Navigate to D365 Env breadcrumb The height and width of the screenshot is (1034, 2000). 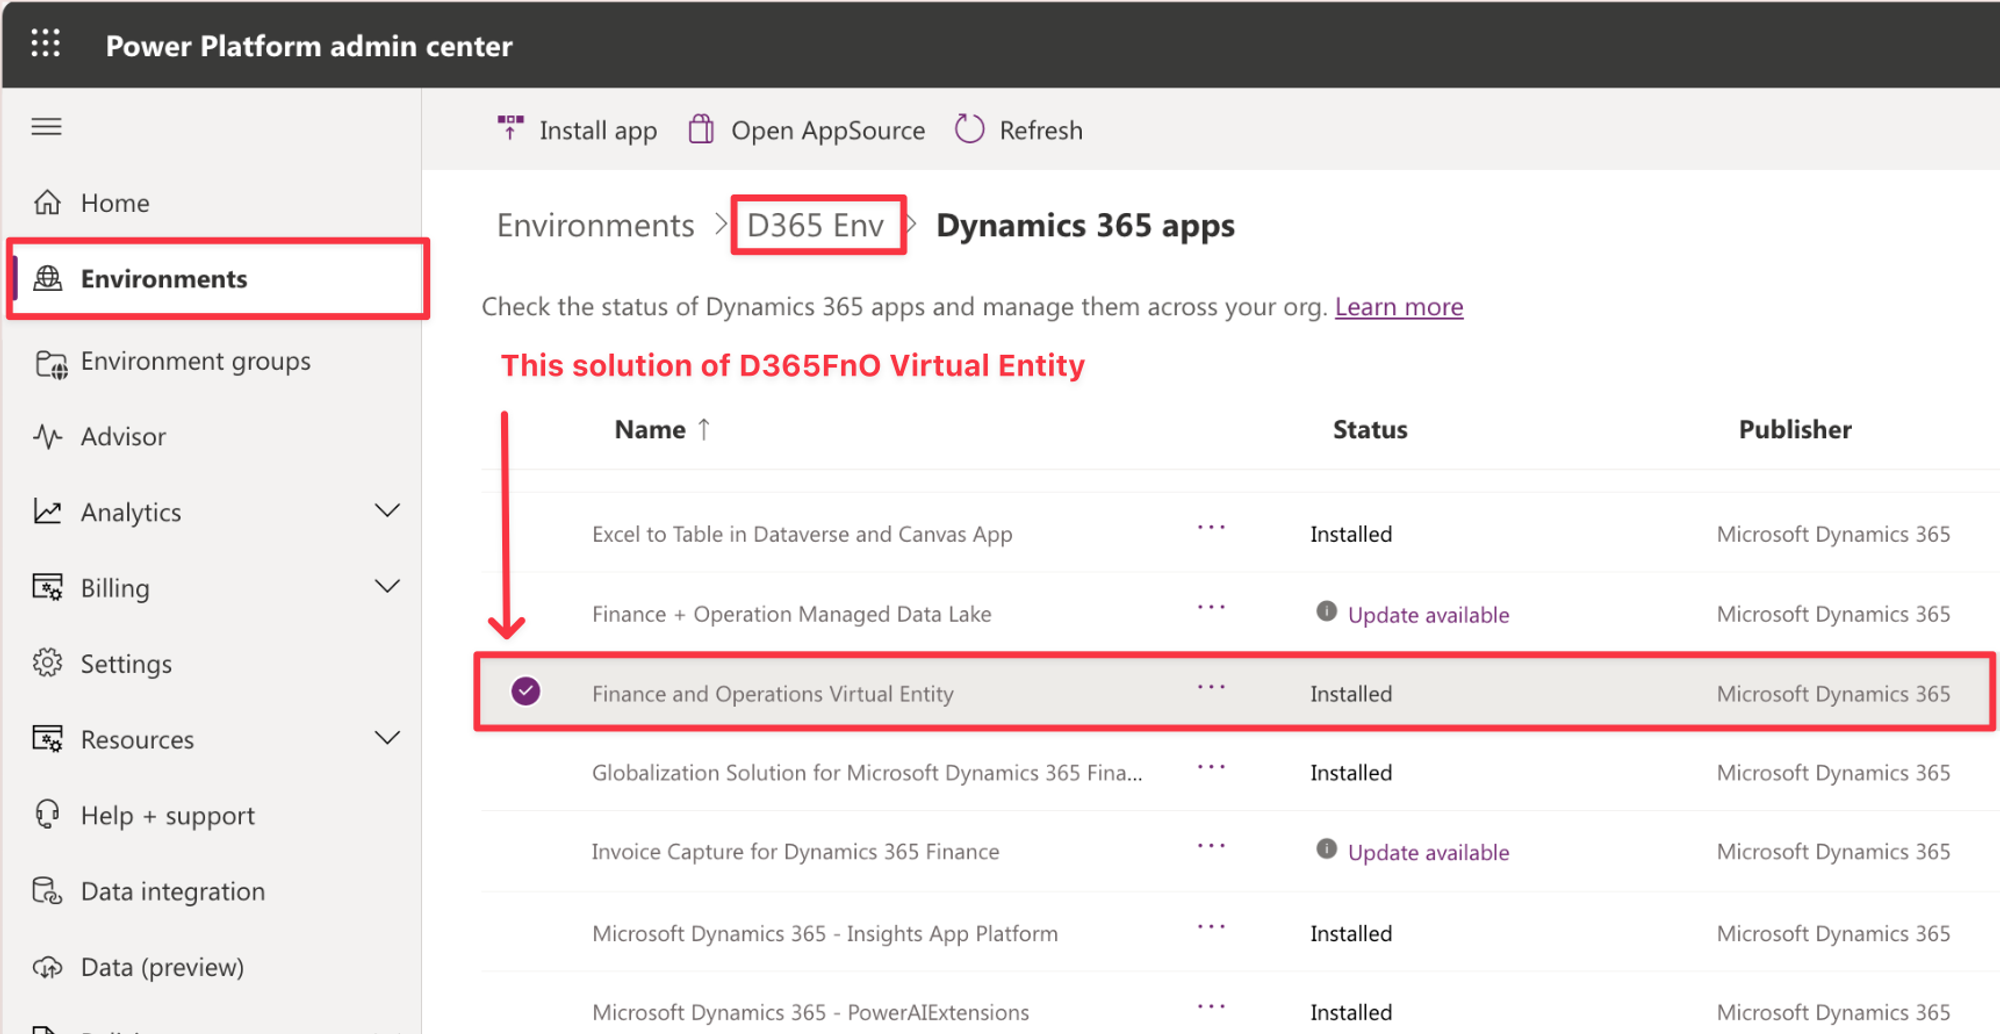pyautogui.click(x=815, y=226)
